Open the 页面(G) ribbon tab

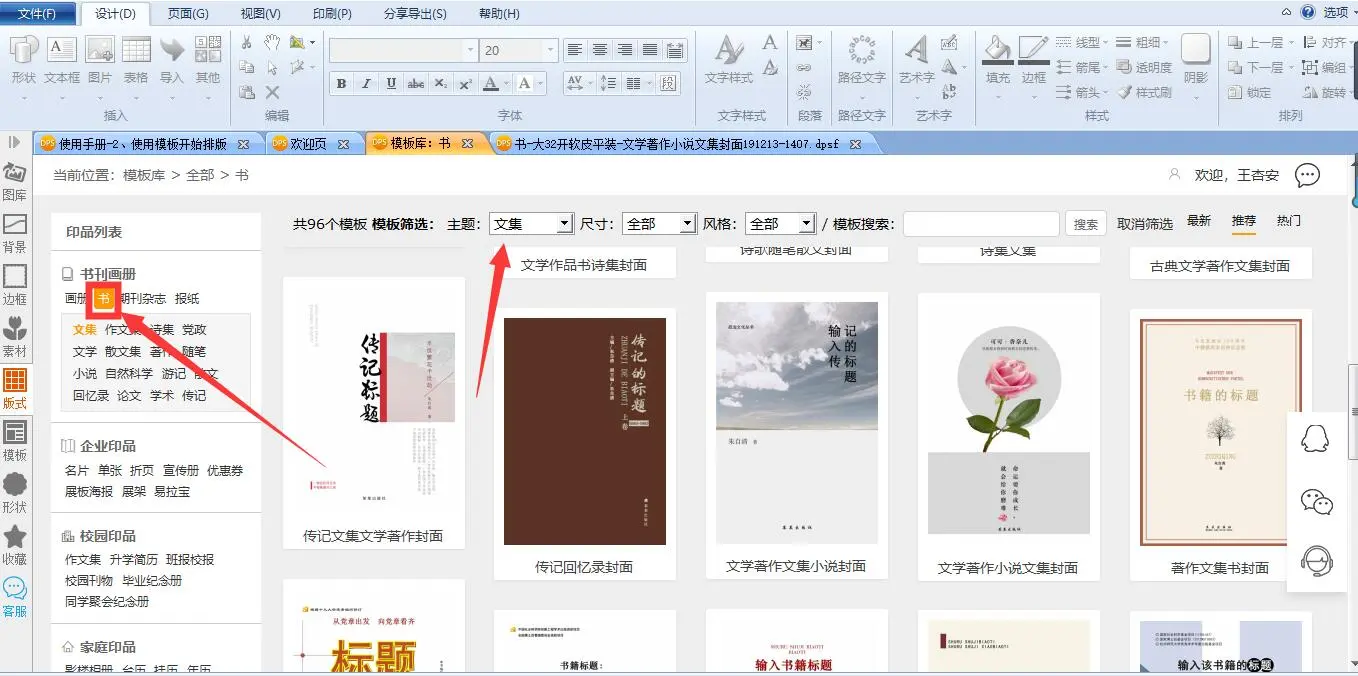(x=188, y=14)
